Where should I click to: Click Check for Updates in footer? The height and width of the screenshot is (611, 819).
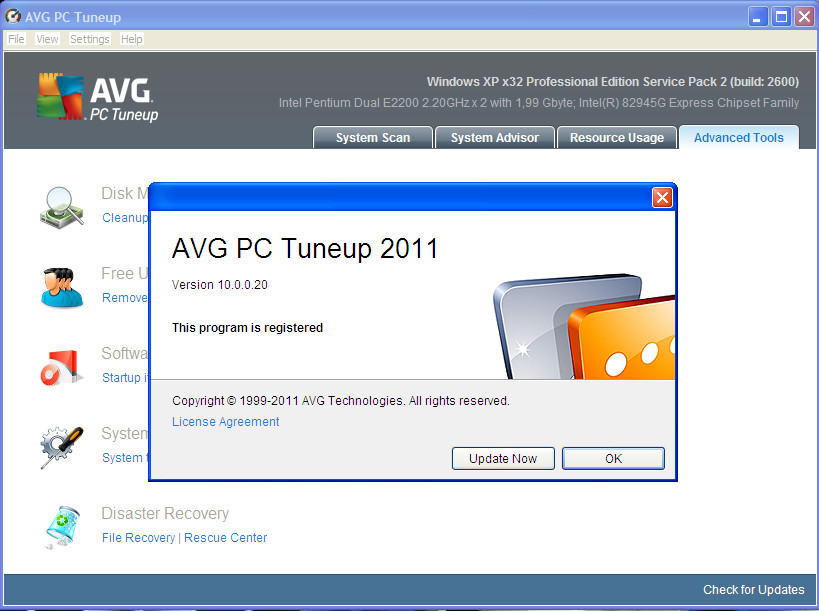(754, 590)
